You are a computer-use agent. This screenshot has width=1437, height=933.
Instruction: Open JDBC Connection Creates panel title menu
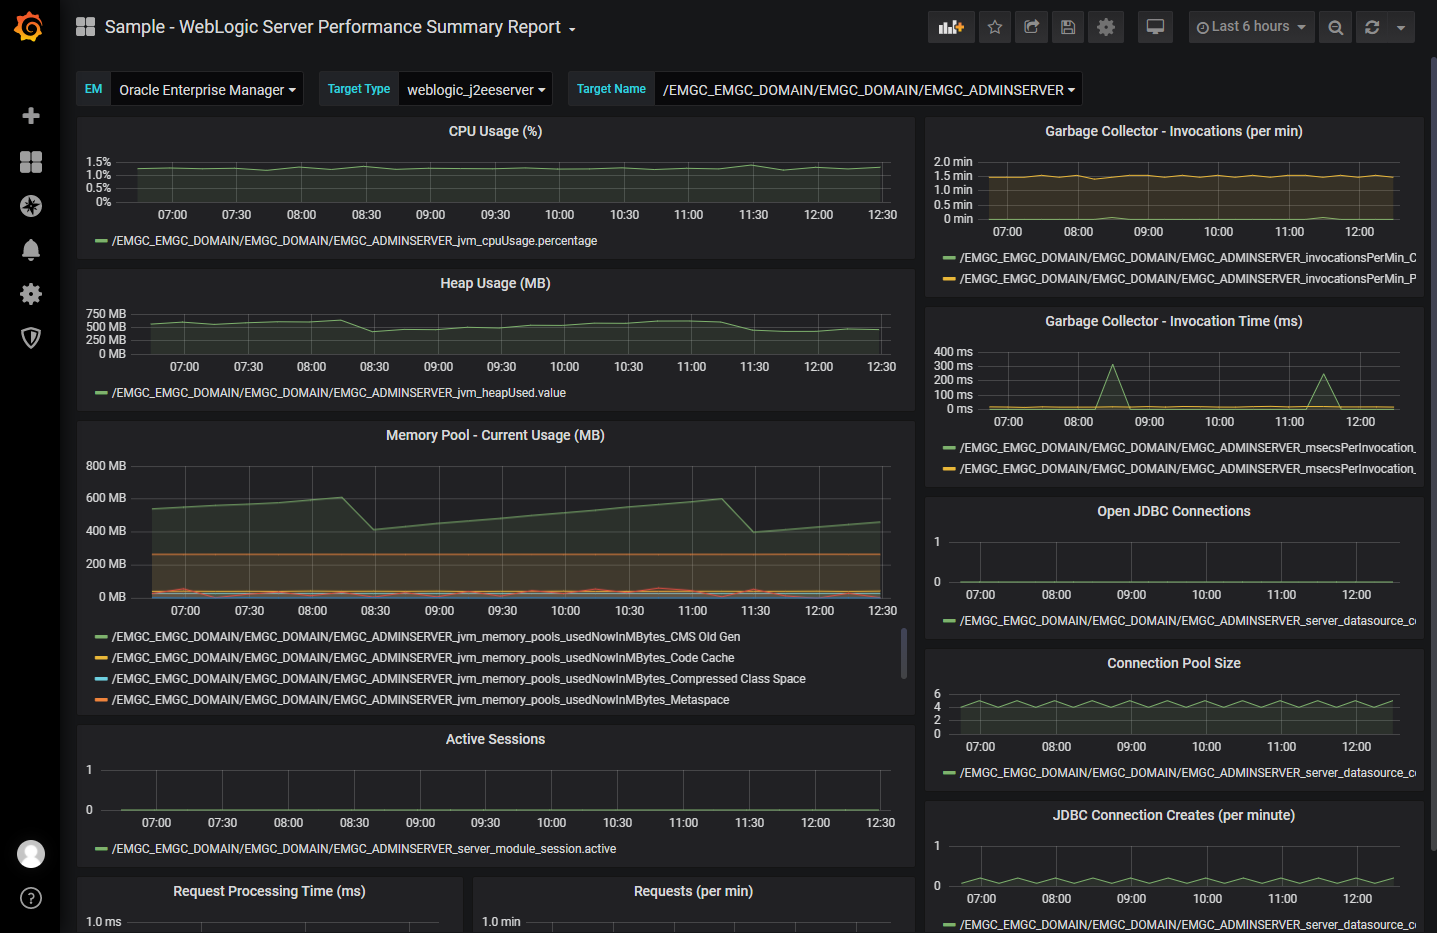click(1174, 815)
